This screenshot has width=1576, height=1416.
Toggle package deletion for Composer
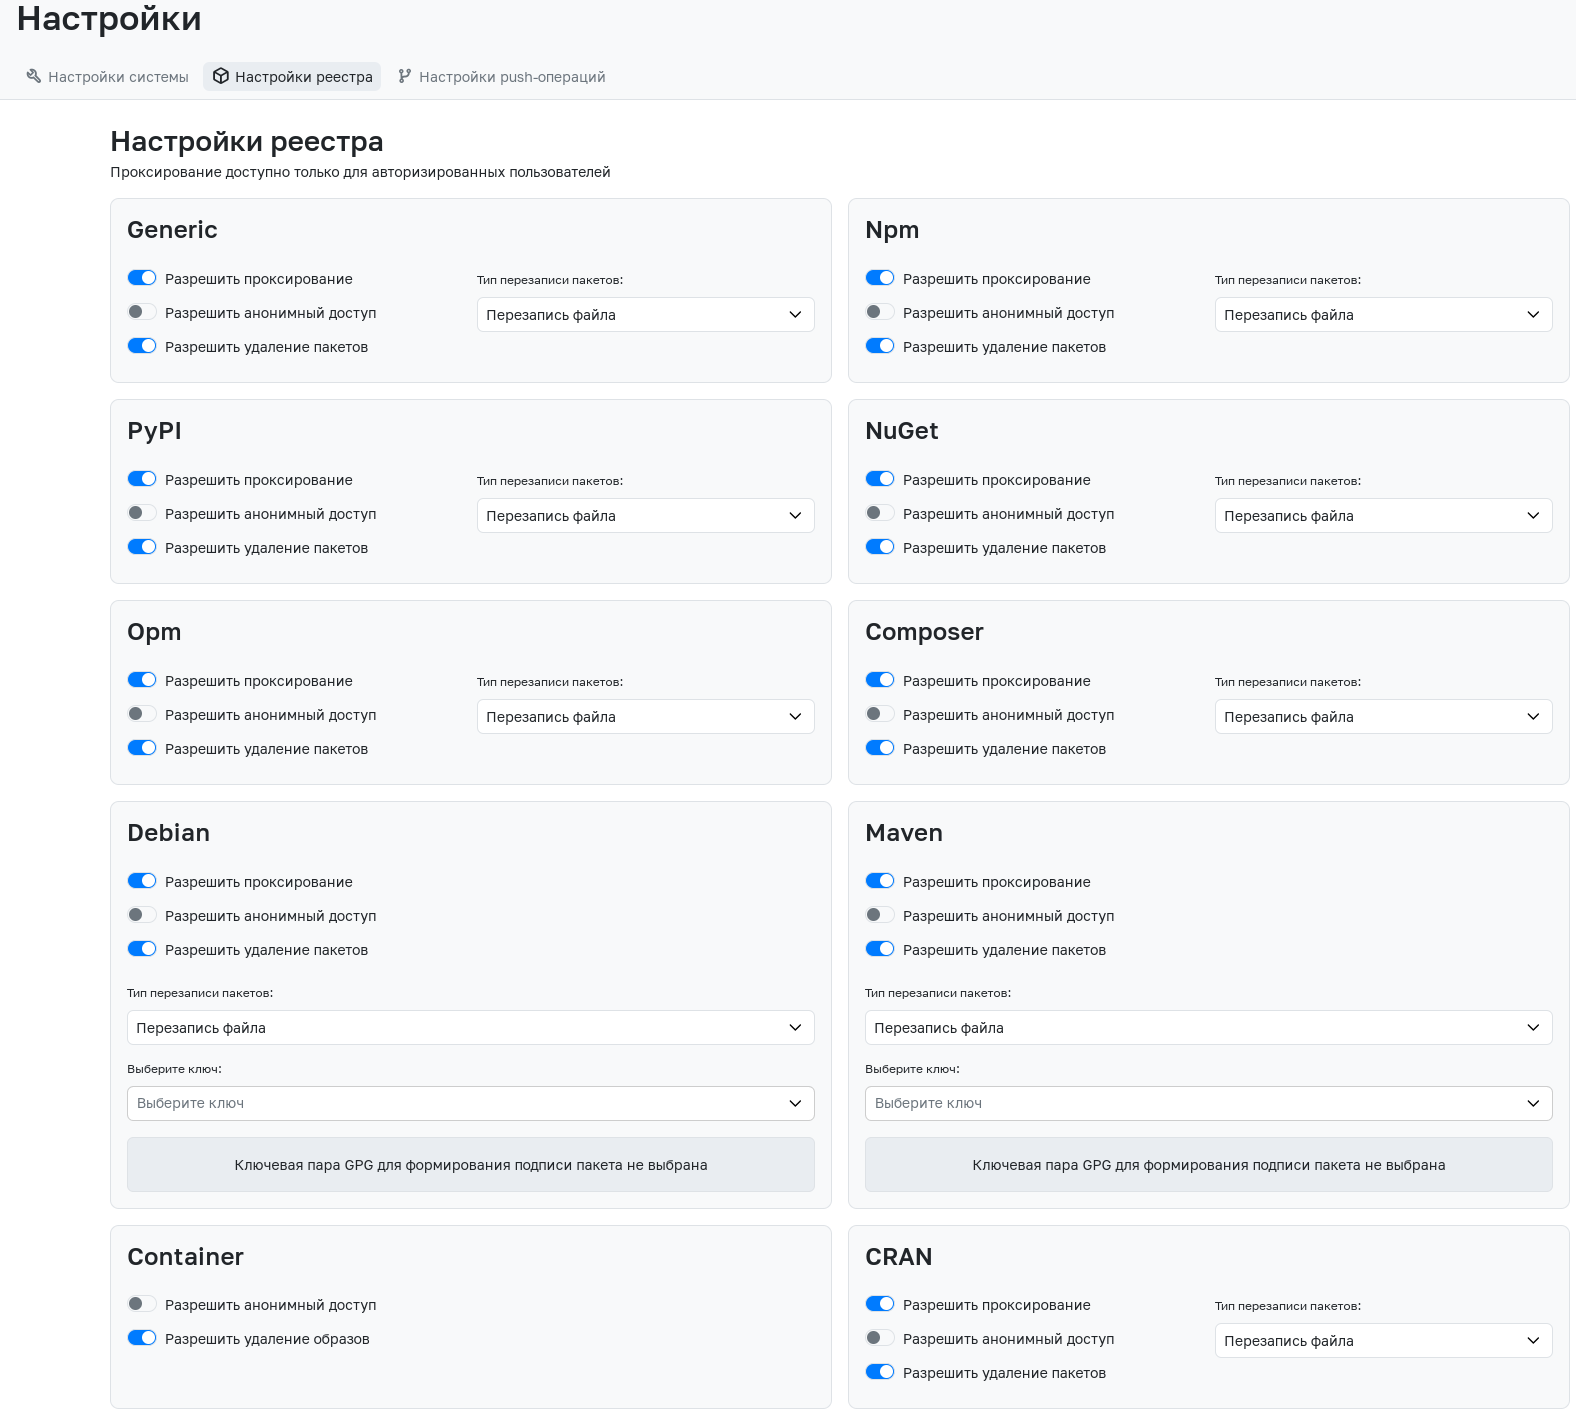click(880, 748)
